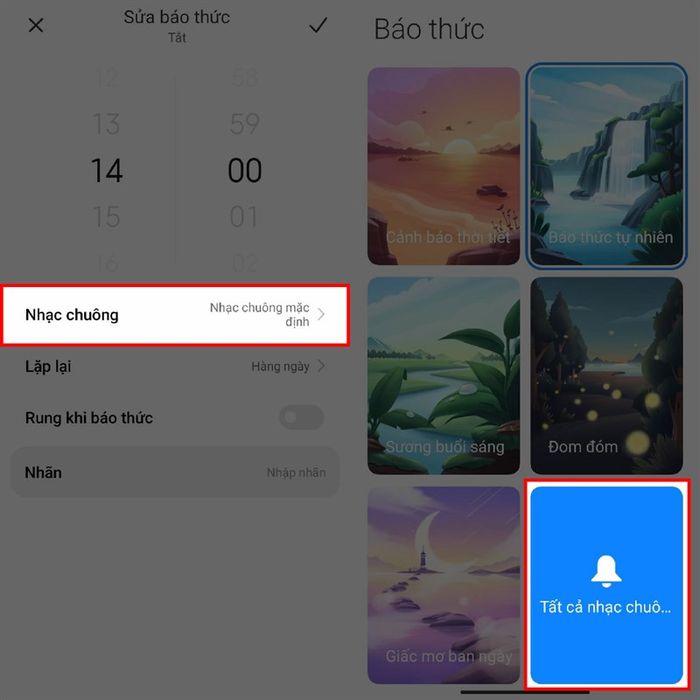The height and width of the screenshot is (700, 700).
Task: Tap the bell icon for all ringtones
Action: [x=606, y=571]
